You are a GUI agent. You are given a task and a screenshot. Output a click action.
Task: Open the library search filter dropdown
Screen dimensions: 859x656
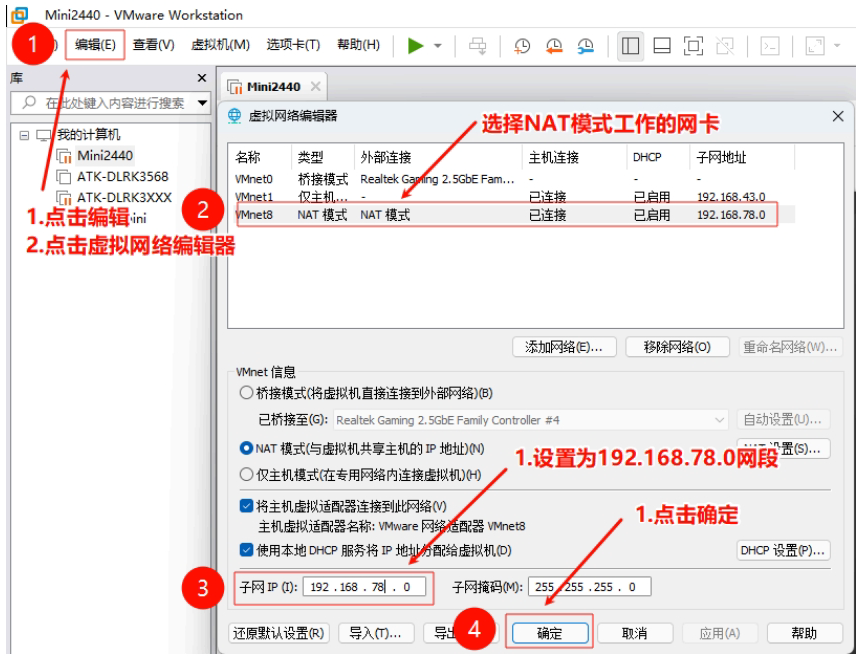point(203,103)
